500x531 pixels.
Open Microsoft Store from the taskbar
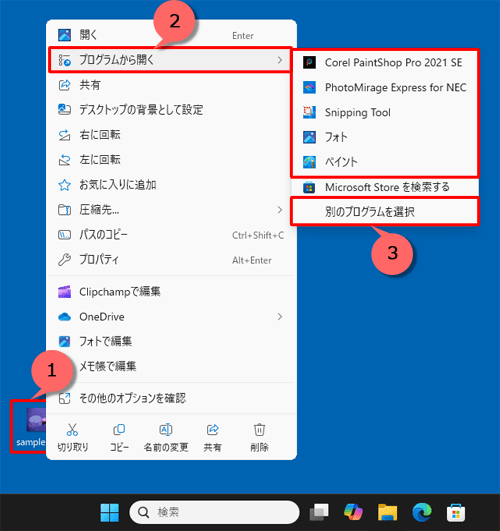coord(456,513)
